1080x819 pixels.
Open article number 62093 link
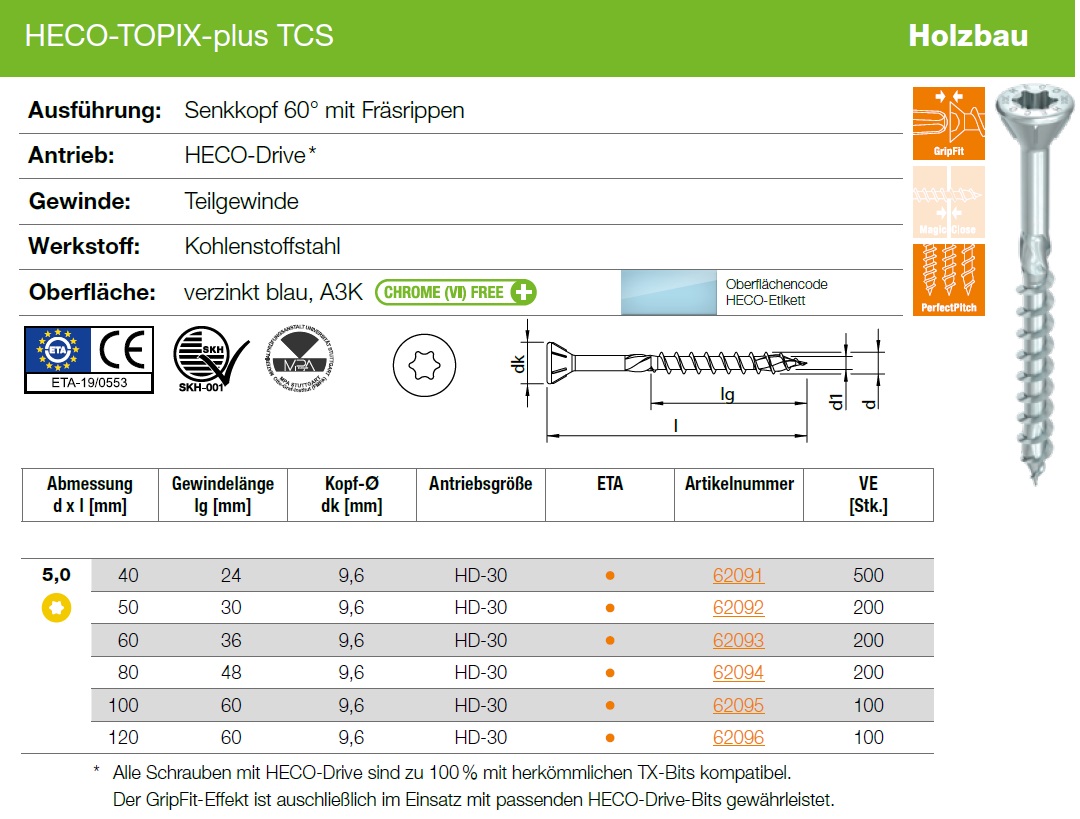[x=738, y=641]
